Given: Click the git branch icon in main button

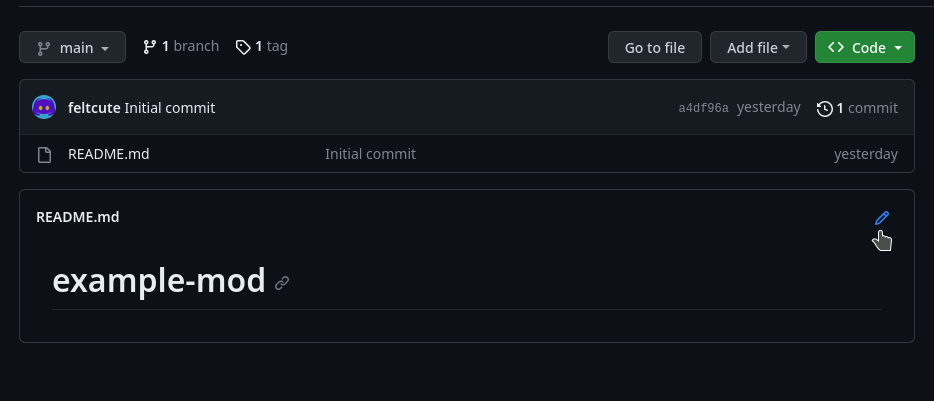Looking at the screenshot, I should click(x=43, y=48).
